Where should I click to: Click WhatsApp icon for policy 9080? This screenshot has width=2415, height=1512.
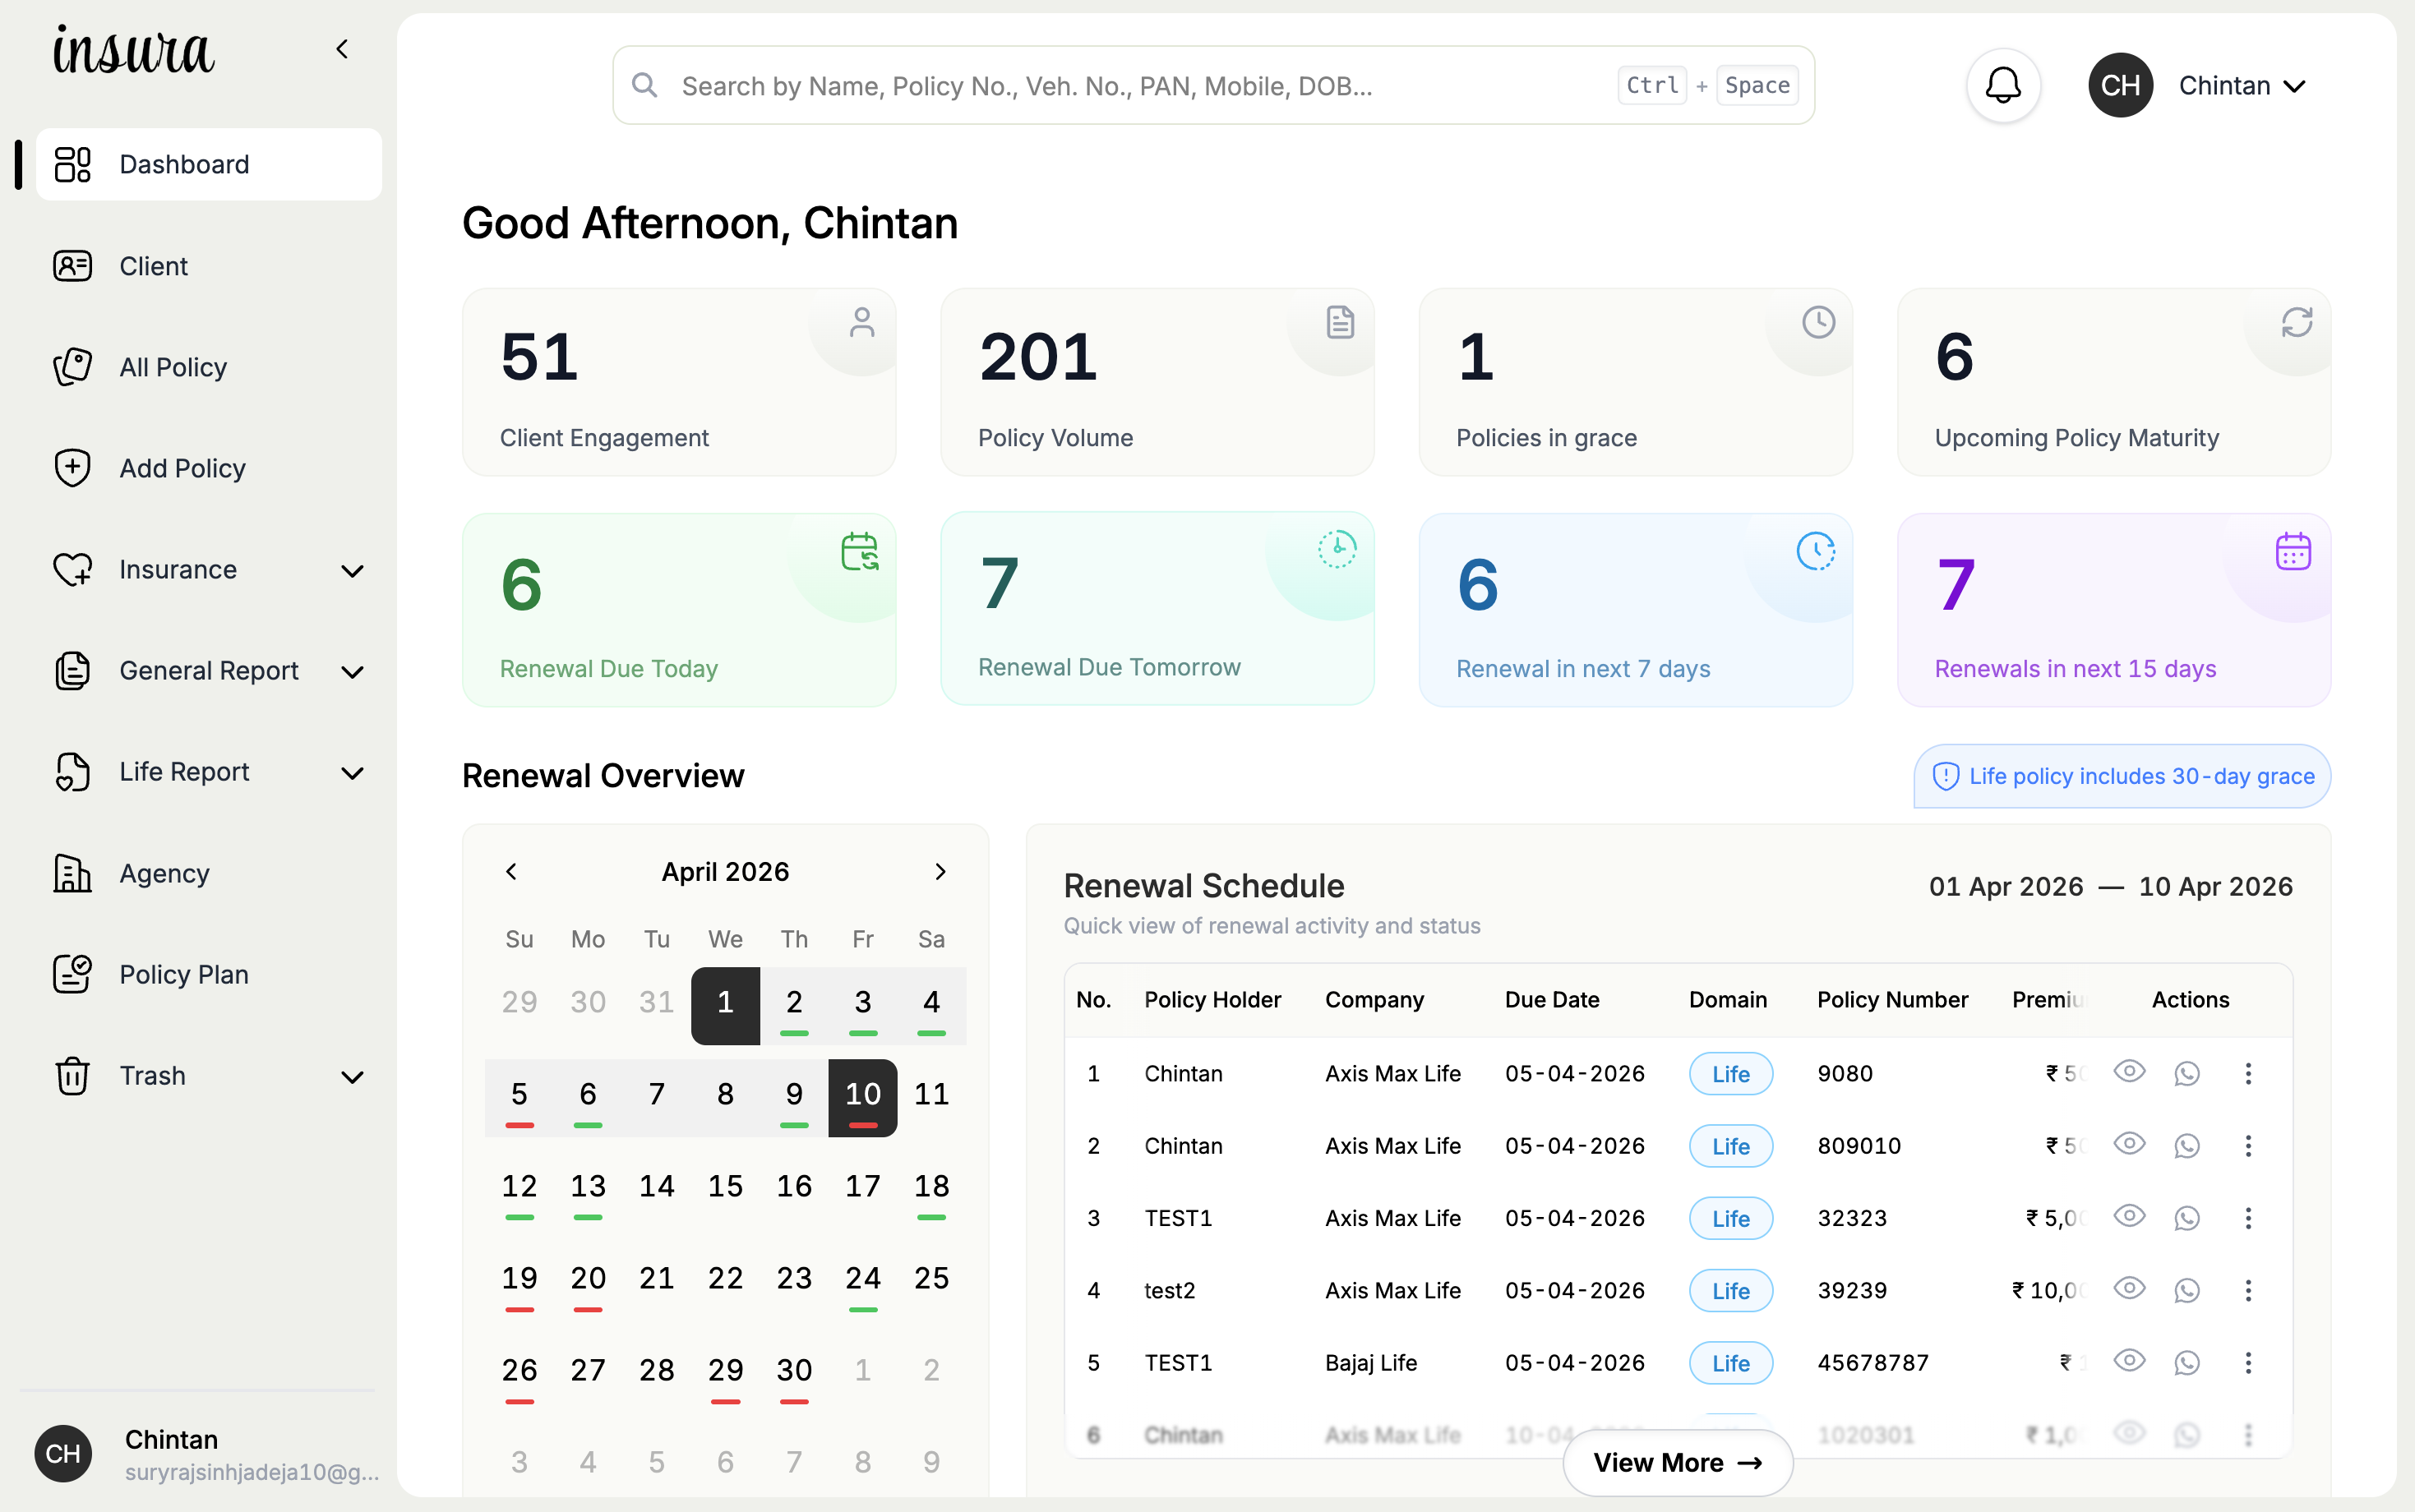click(2187, 1073)
